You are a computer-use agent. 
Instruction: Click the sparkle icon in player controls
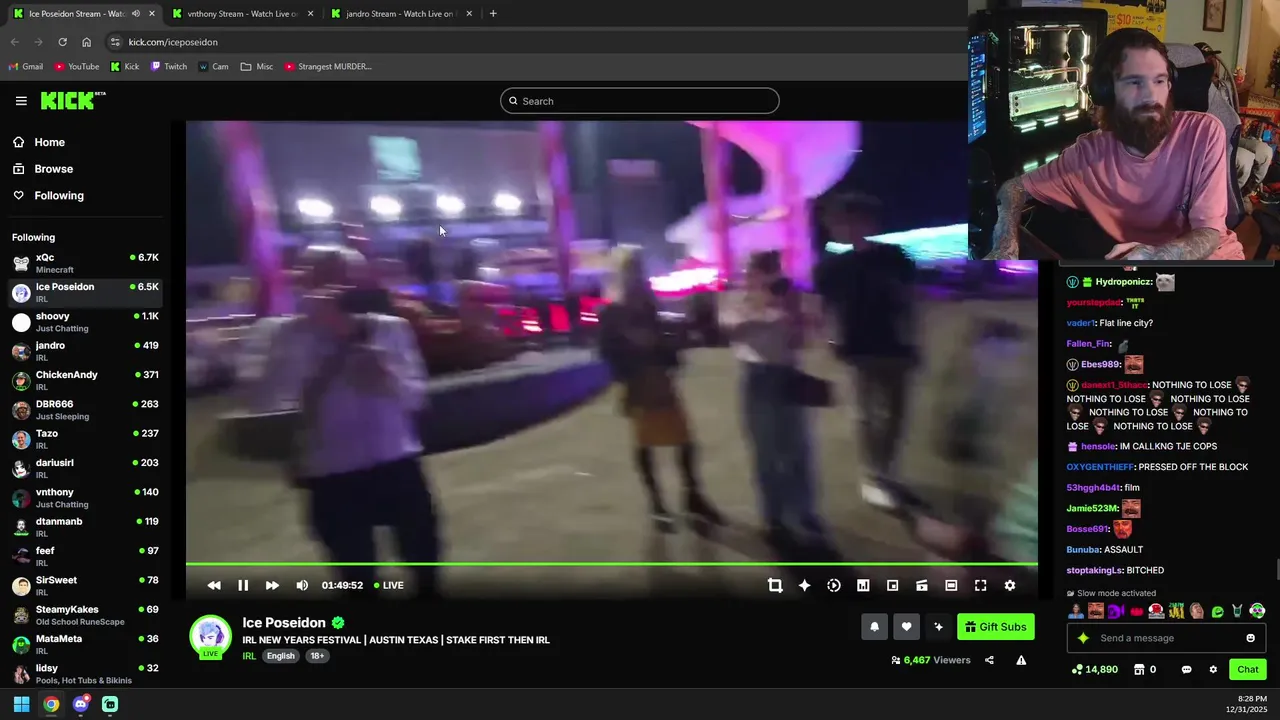point(804,585)
